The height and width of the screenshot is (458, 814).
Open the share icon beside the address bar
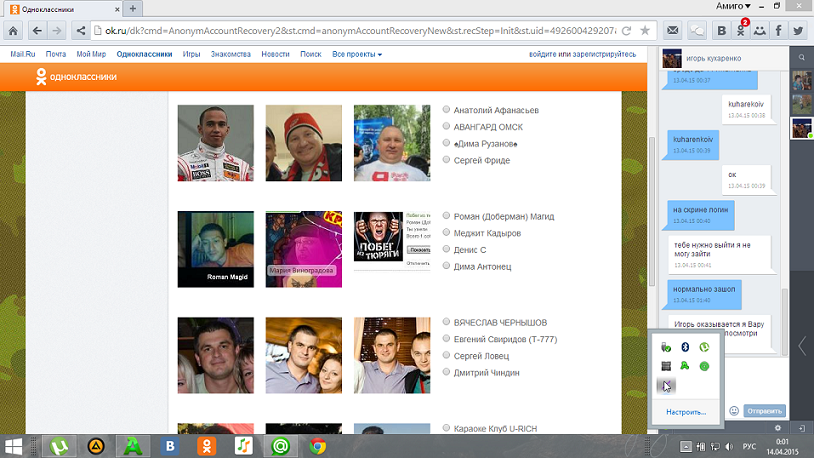80,31
